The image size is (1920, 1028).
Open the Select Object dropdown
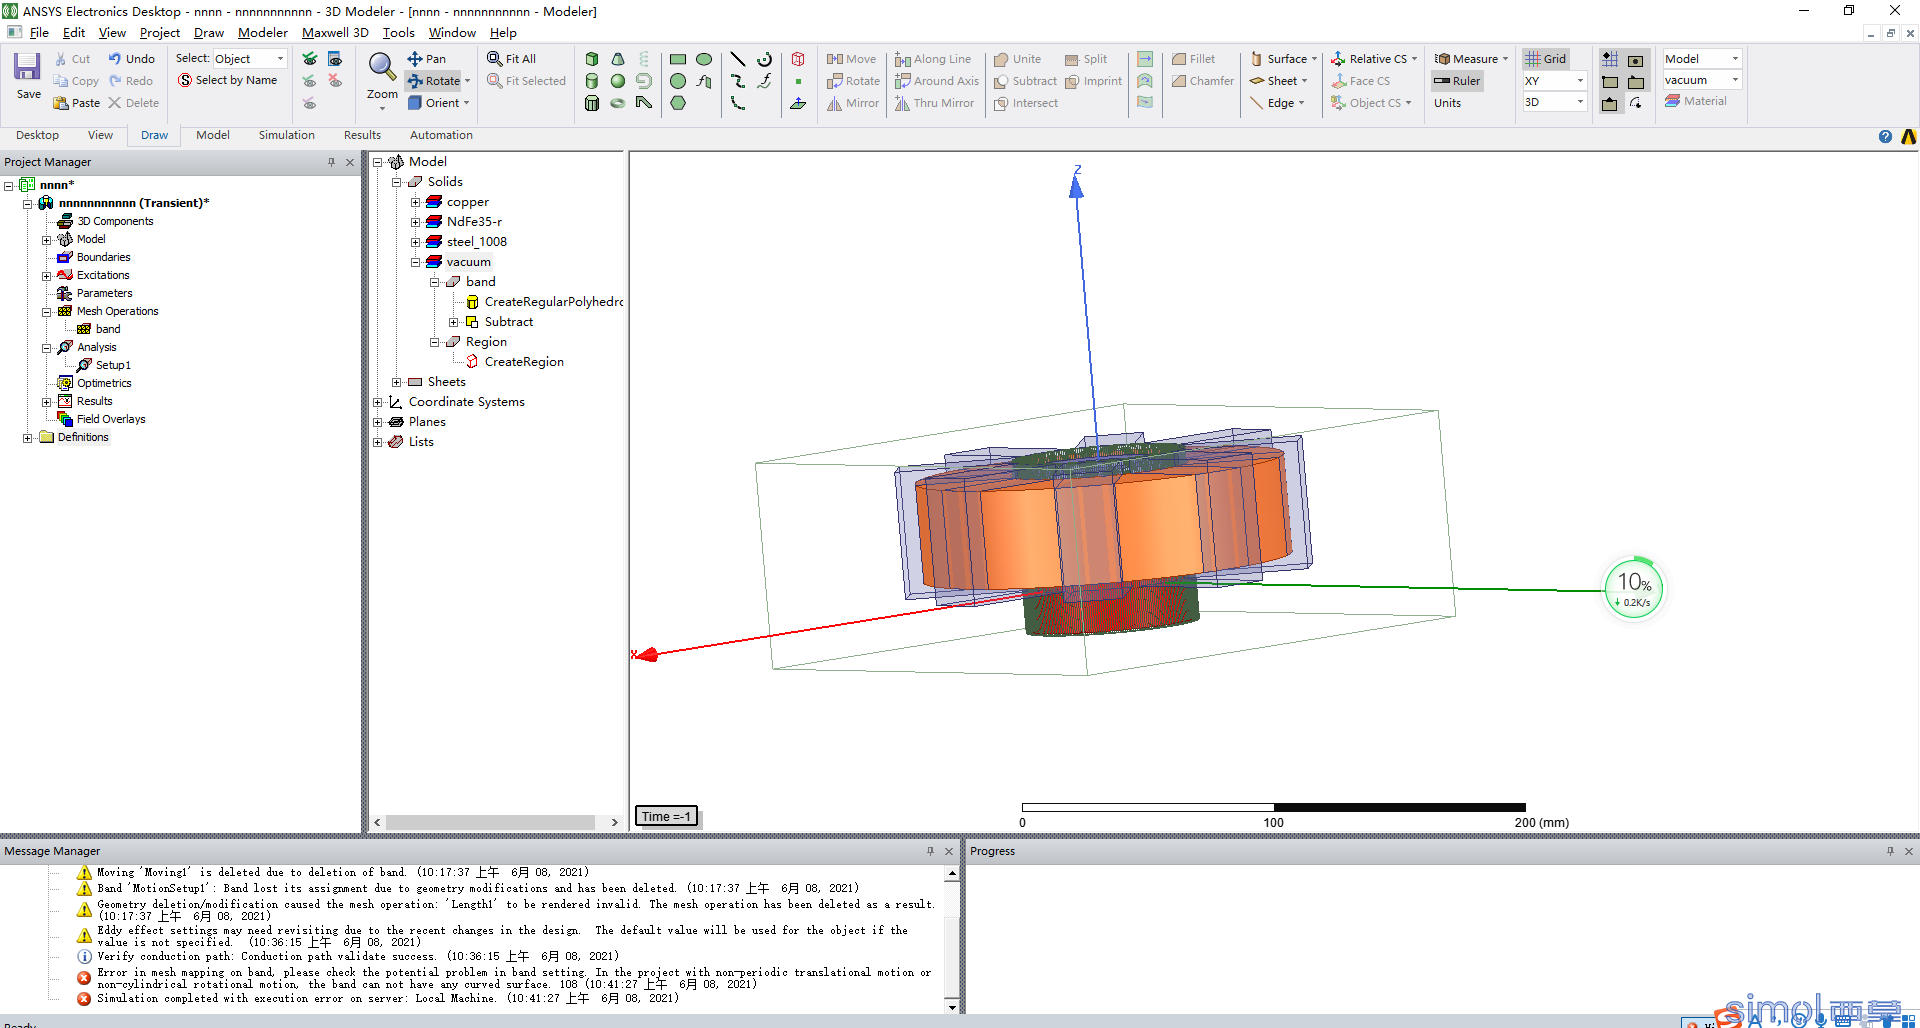[x=249, y=59]
